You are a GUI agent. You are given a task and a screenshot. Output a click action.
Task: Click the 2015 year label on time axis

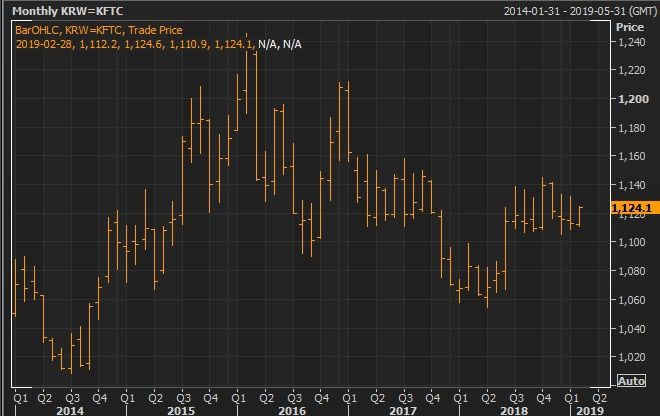click(181, 411)
